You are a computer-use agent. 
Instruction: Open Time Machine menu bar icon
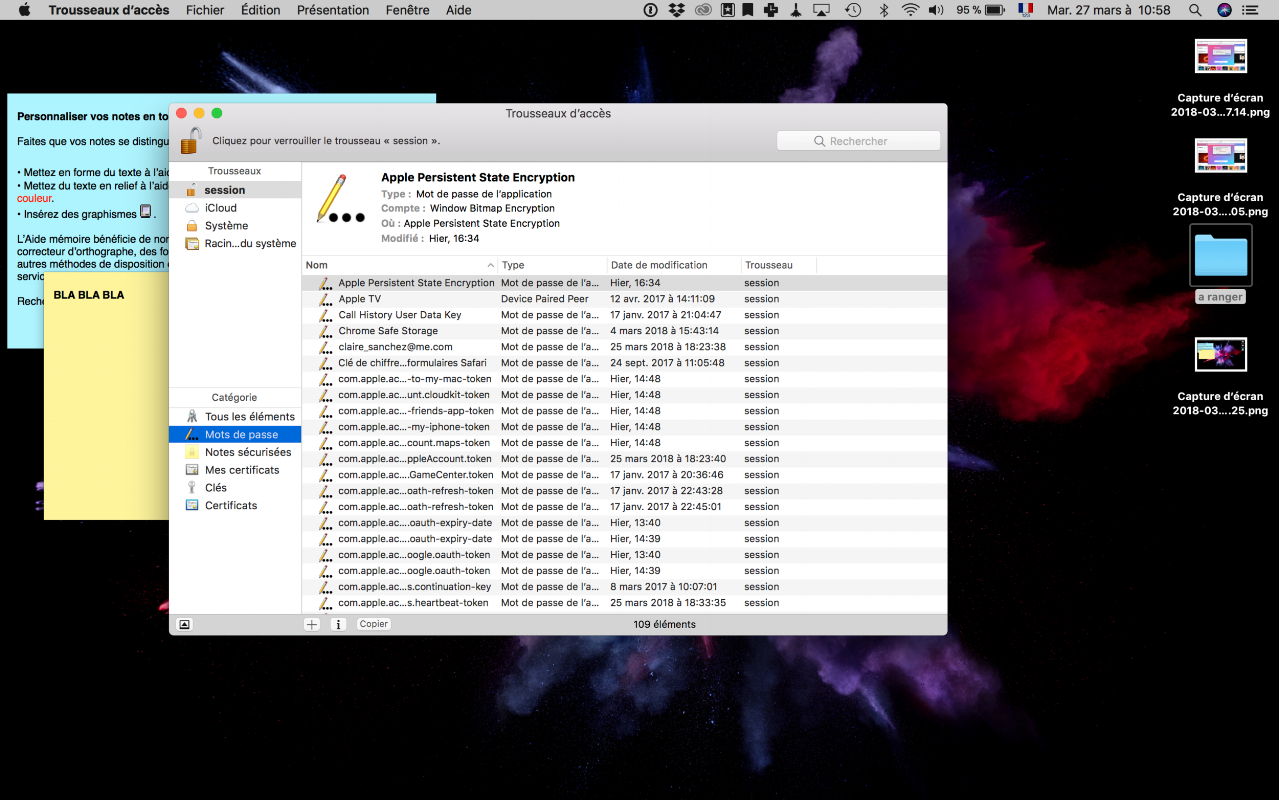pyautogui.click(x=853, y=10)
